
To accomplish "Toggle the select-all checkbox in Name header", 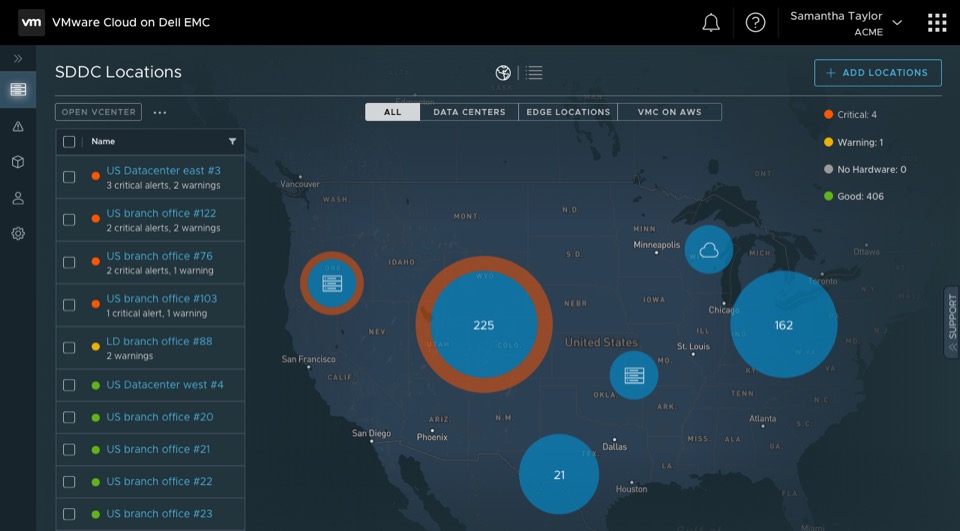I will (69, 141).
